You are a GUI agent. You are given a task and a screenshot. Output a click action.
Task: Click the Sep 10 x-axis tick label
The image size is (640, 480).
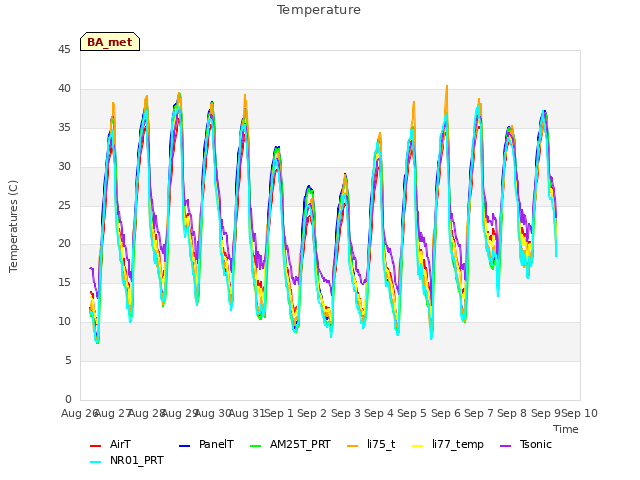pyautogui.click(x=579, y=413)
